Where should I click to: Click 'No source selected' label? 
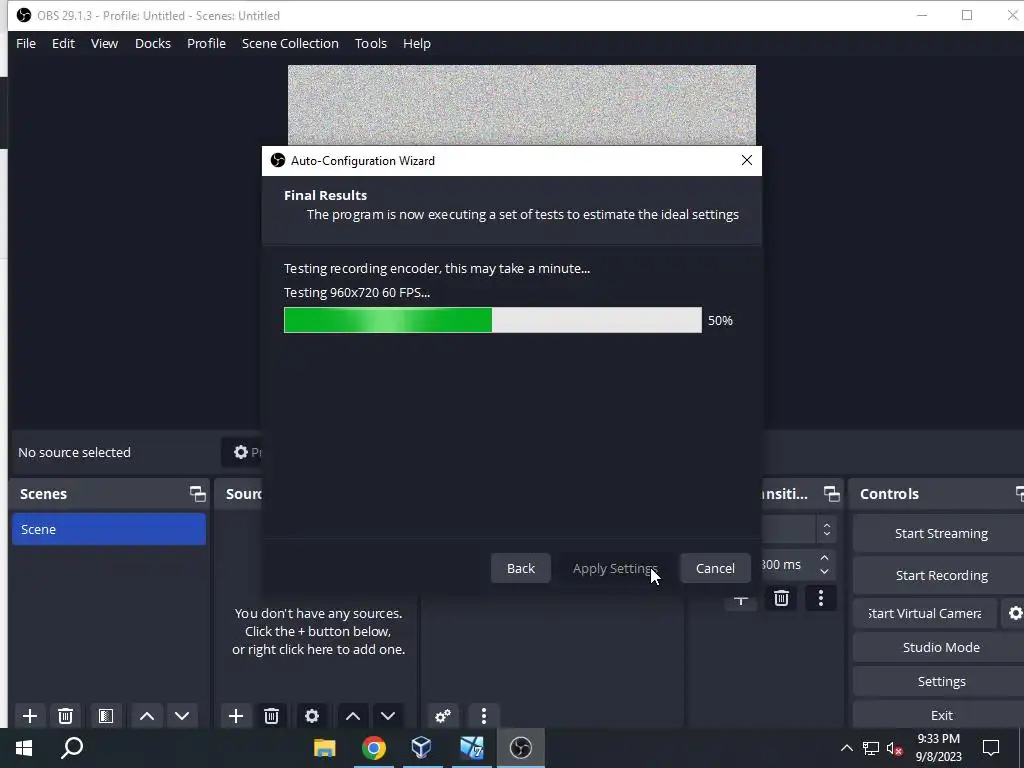[x=74, y=453]
